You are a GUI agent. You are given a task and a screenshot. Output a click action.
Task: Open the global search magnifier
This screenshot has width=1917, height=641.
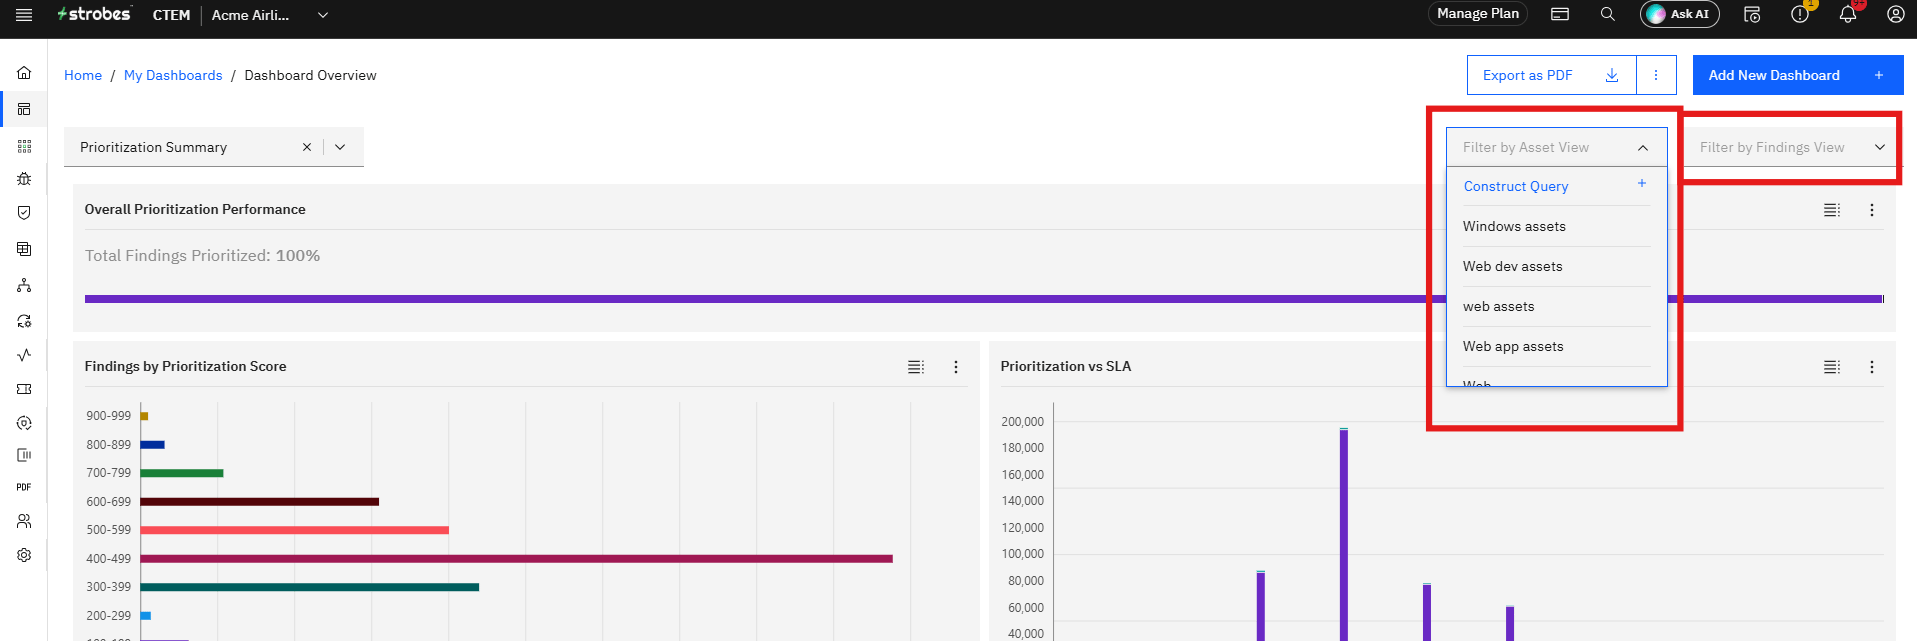click(x=1608, y=14)
